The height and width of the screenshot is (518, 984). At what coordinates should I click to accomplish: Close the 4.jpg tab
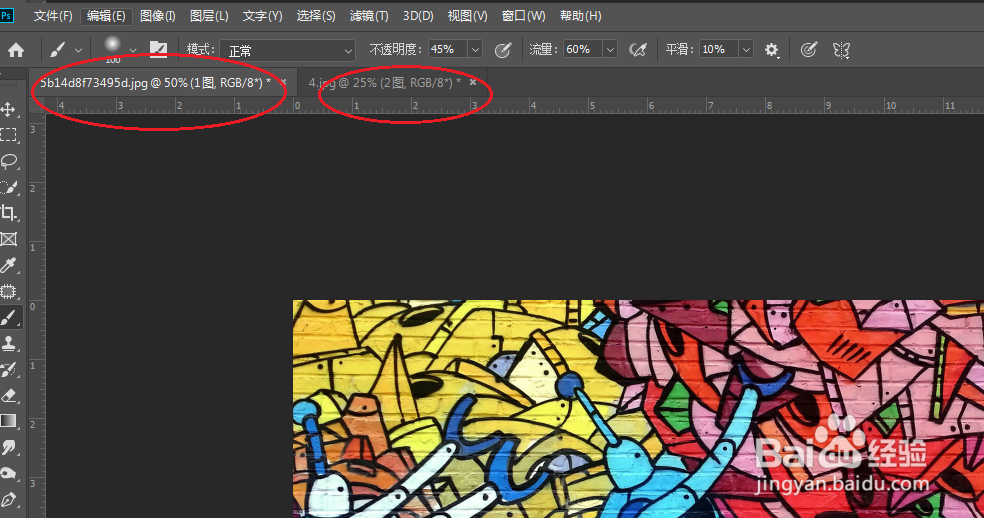click(x=473, y=82)
